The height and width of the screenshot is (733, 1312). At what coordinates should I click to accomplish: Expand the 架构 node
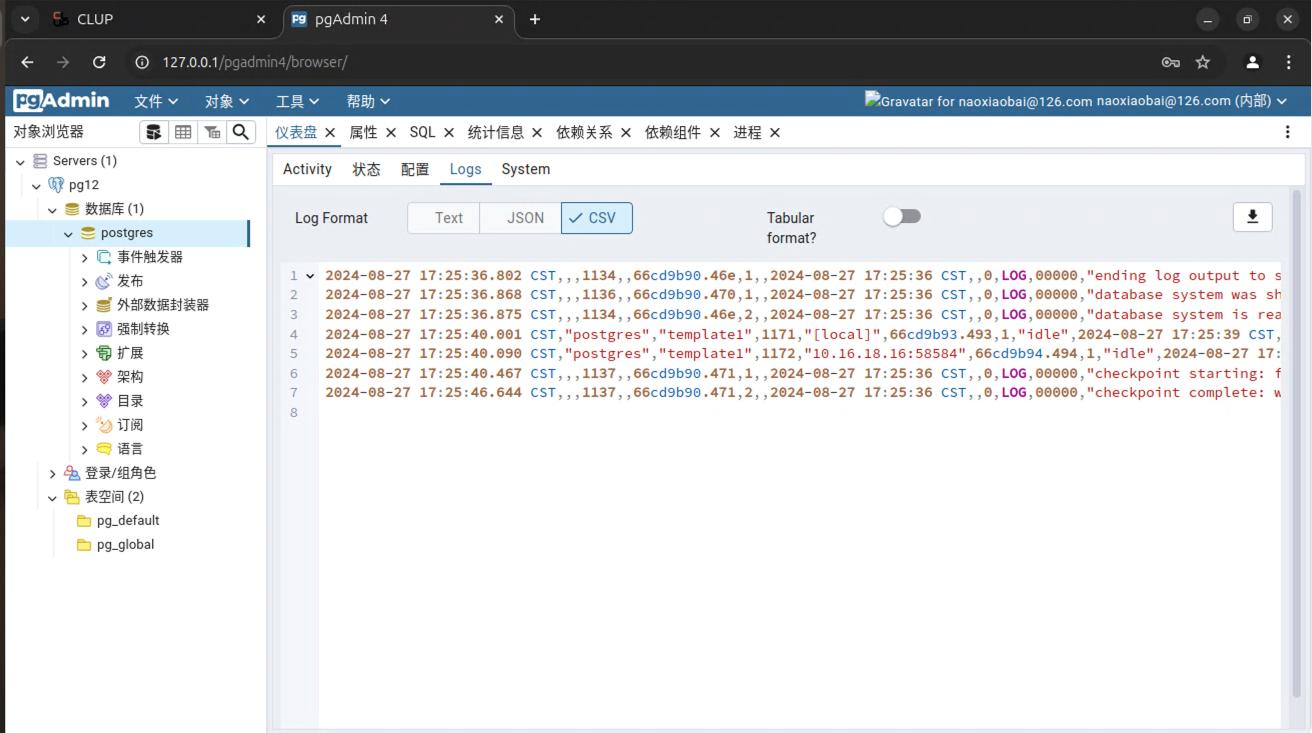(x=84, y=377)
